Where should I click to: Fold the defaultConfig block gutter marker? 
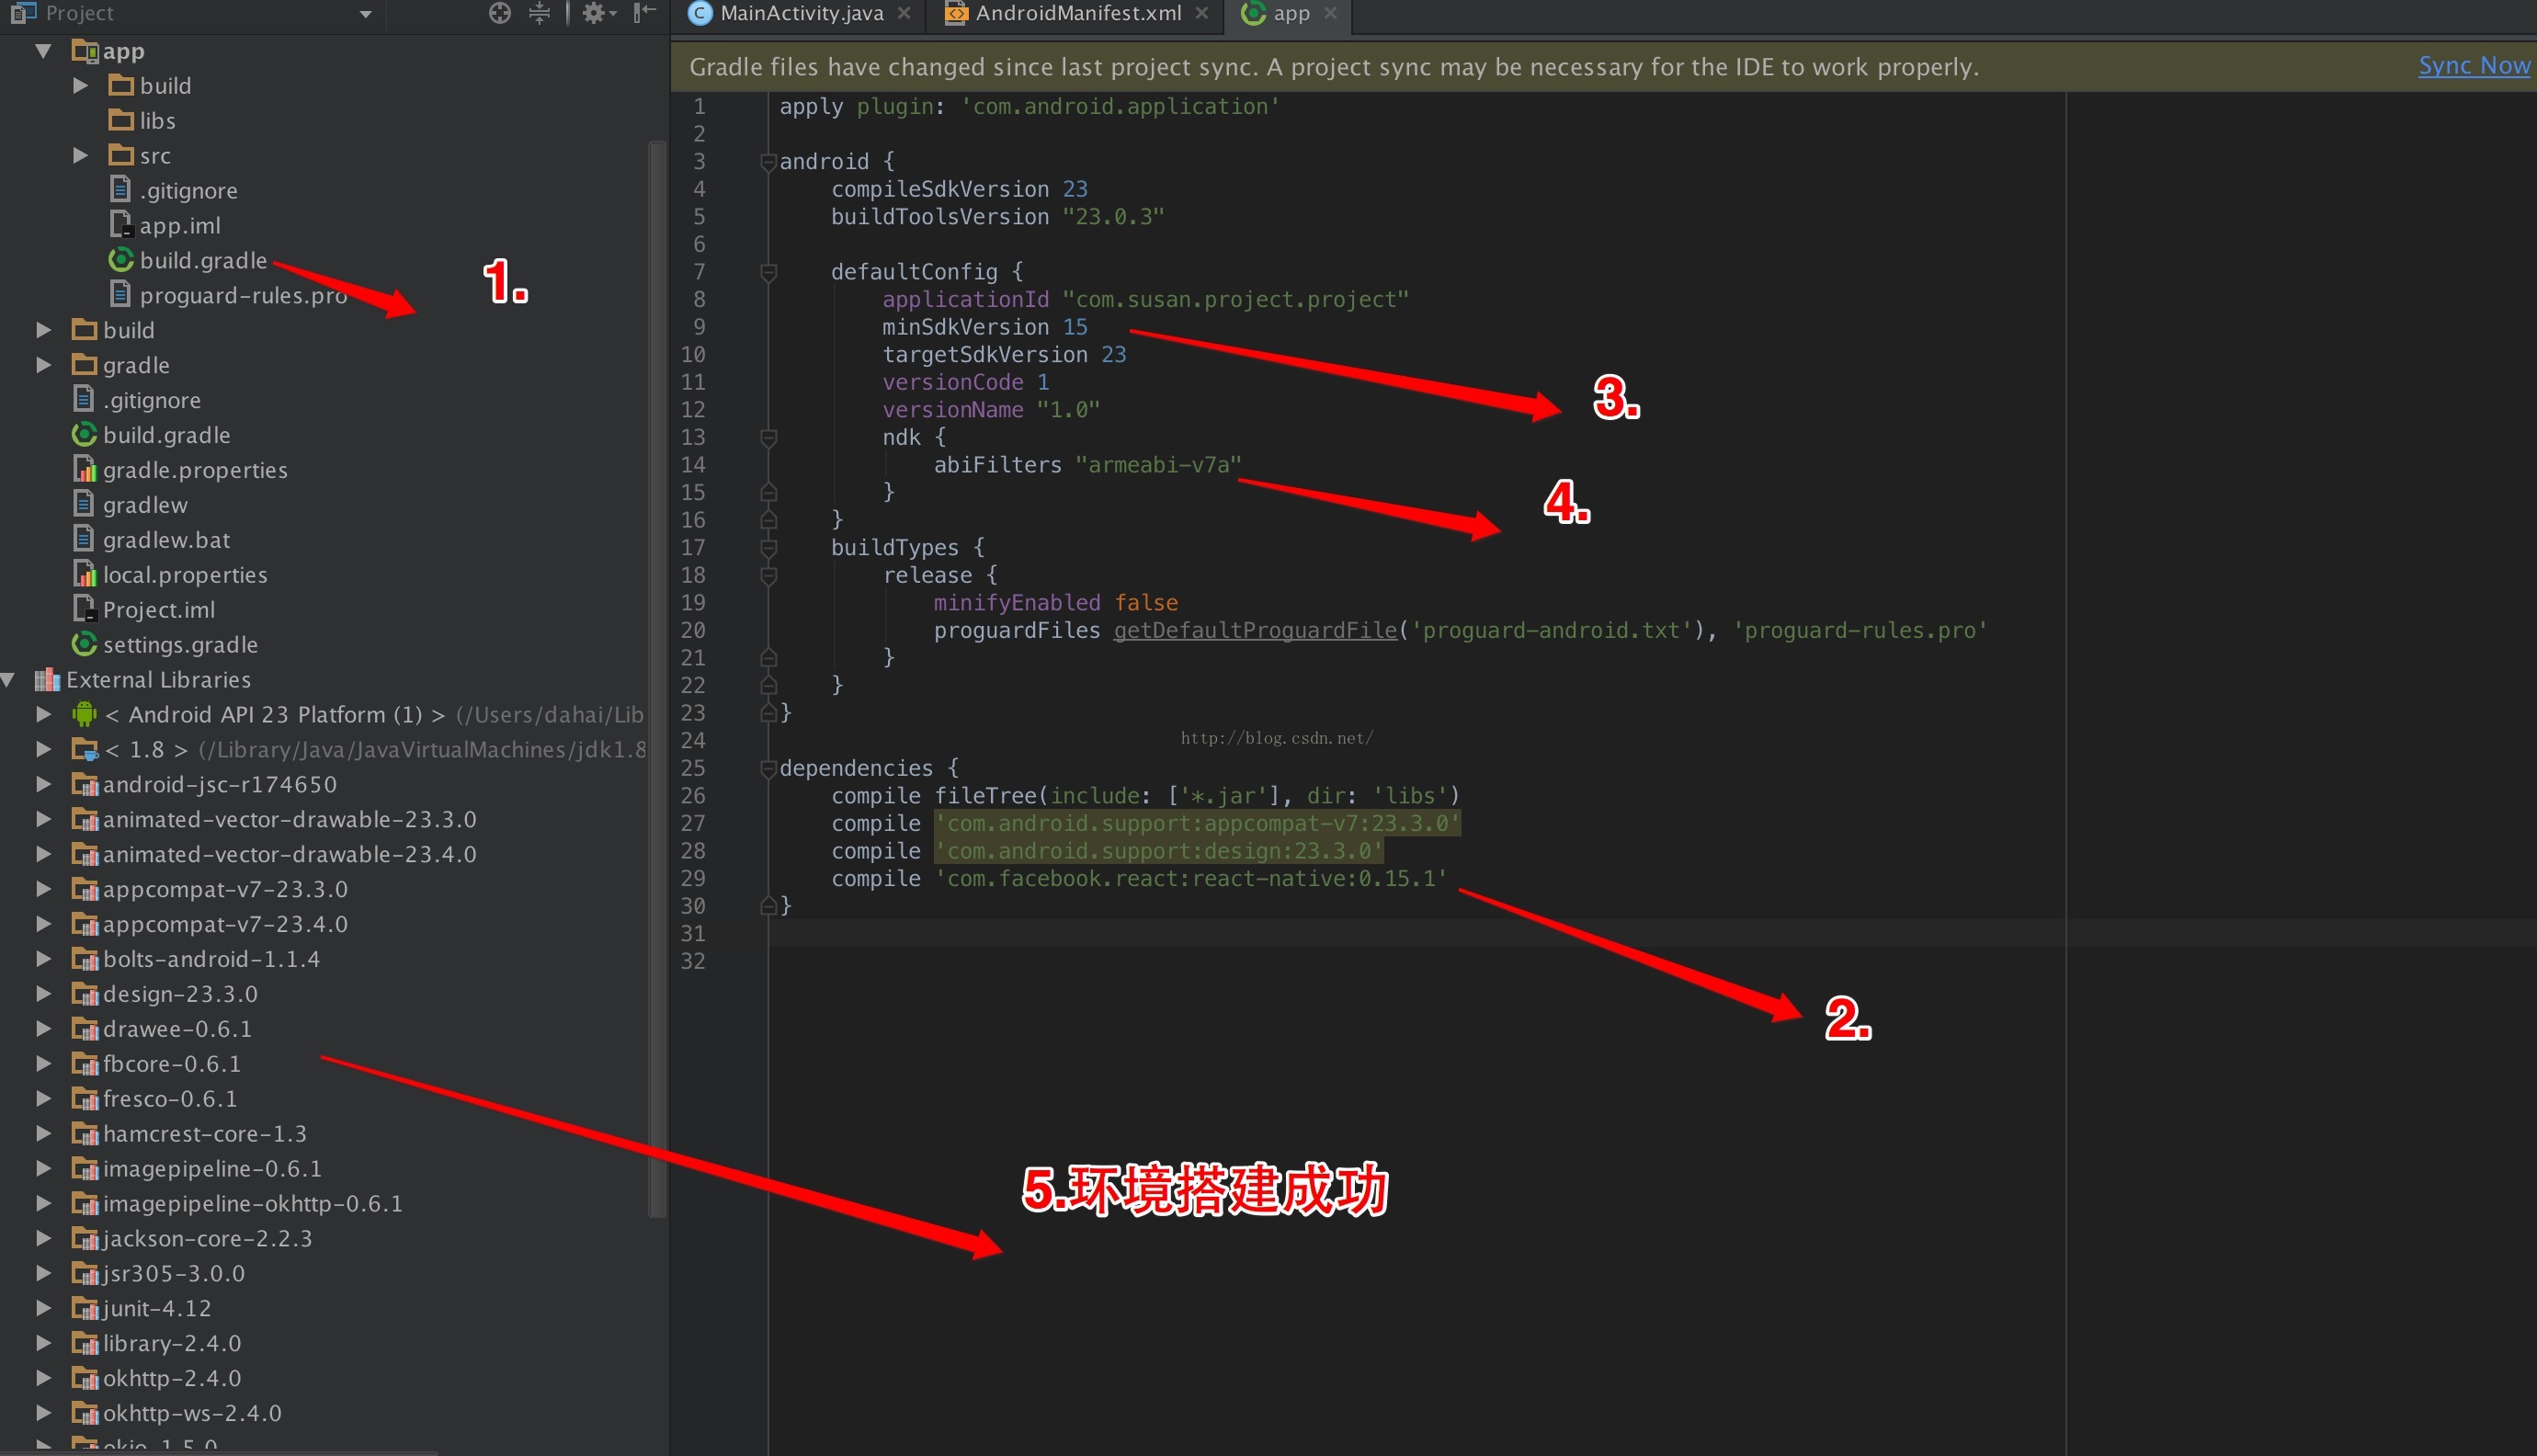[x=768, y=272]
